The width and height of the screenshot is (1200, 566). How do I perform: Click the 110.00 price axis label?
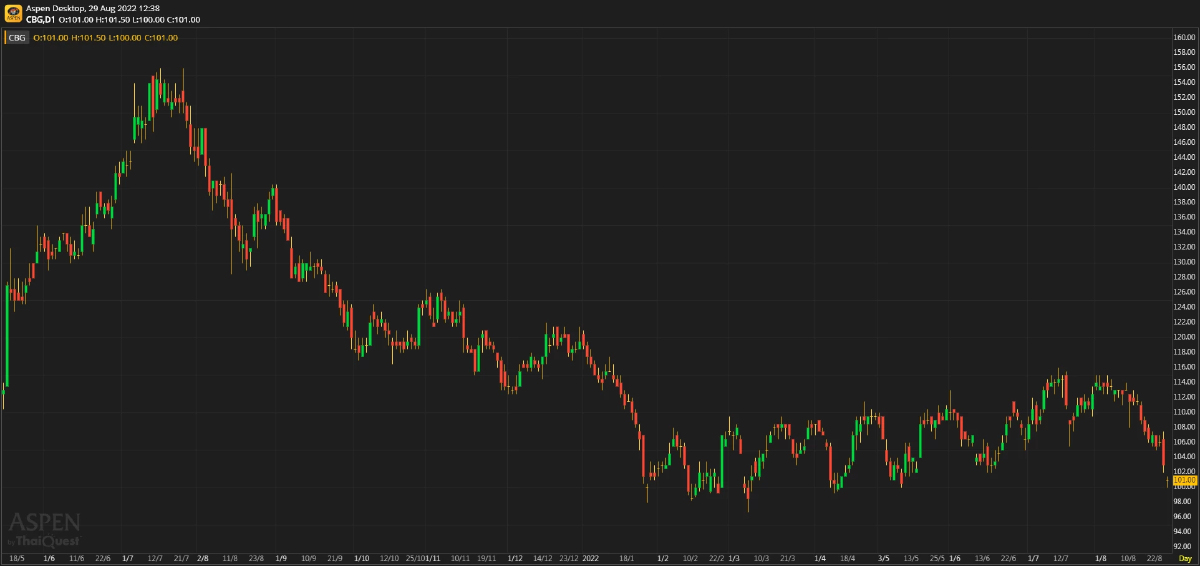coord(1184,412)
